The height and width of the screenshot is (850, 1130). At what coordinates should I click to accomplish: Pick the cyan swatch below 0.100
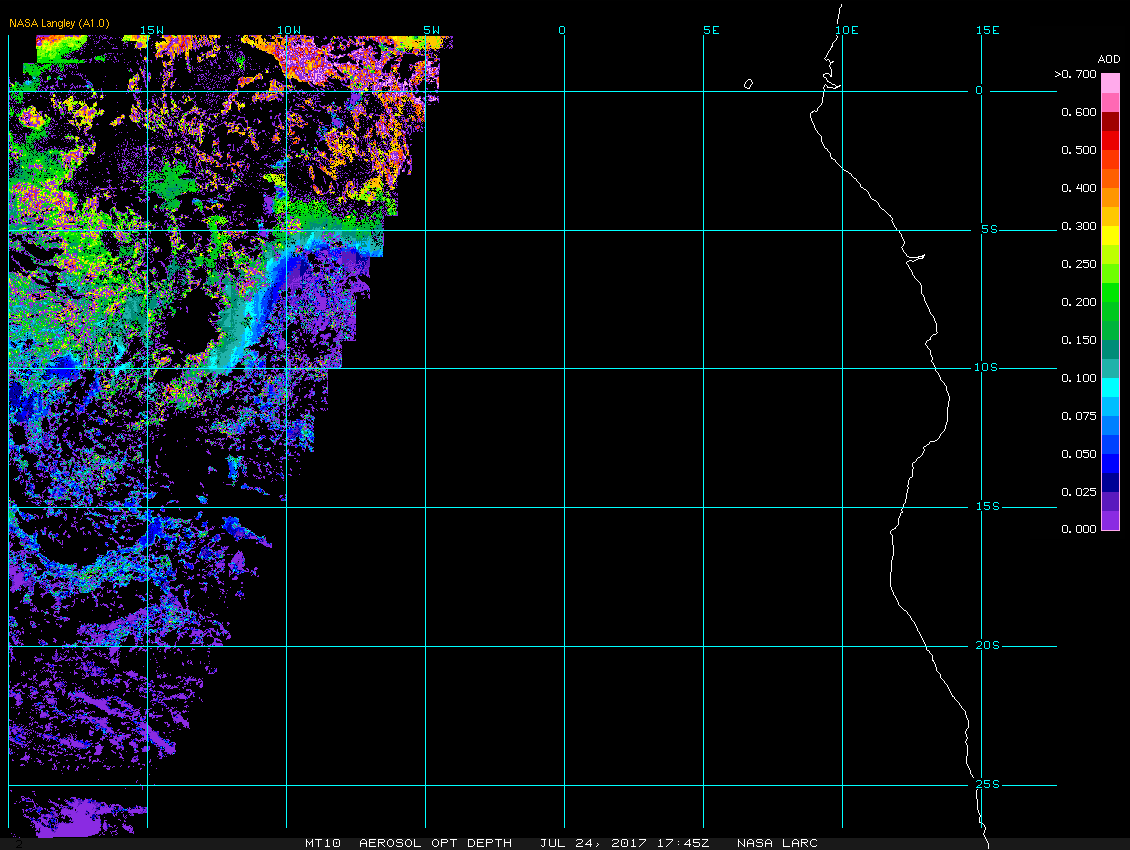(1111, 387)
